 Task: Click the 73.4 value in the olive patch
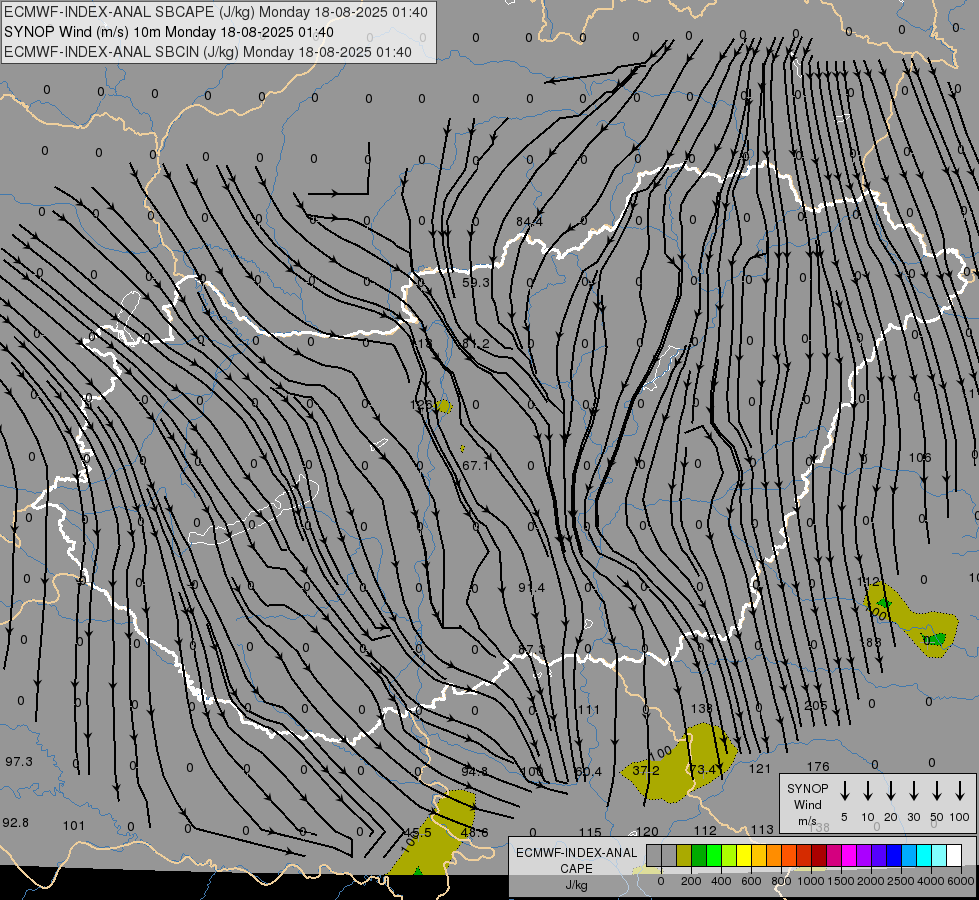pos(702,769)
